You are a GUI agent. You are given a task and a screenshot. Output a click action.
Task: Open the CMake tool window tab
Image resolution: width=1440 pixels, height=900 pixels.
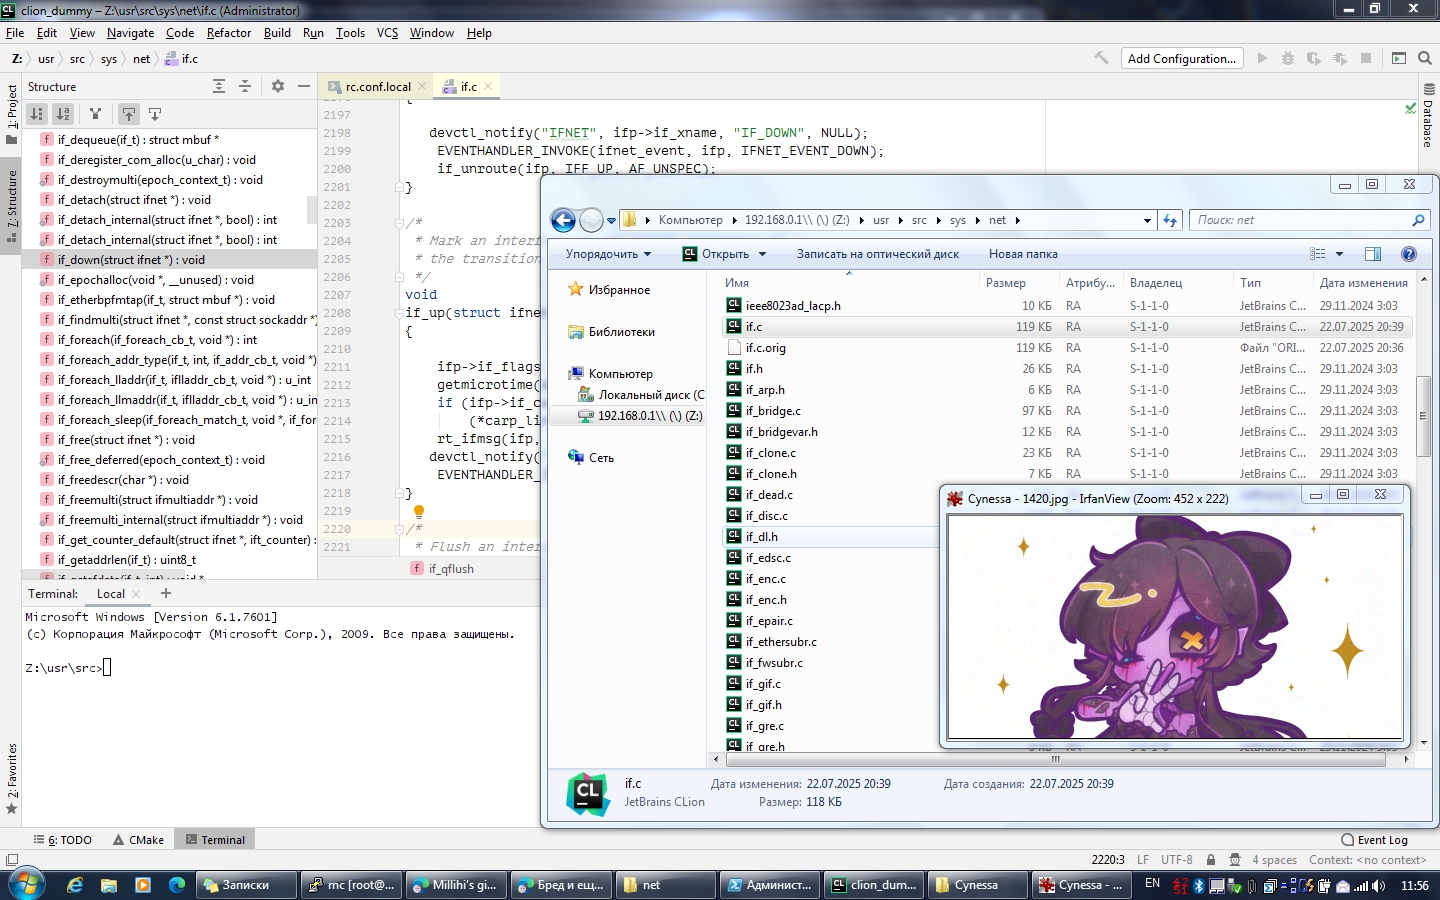coord(139,840)
